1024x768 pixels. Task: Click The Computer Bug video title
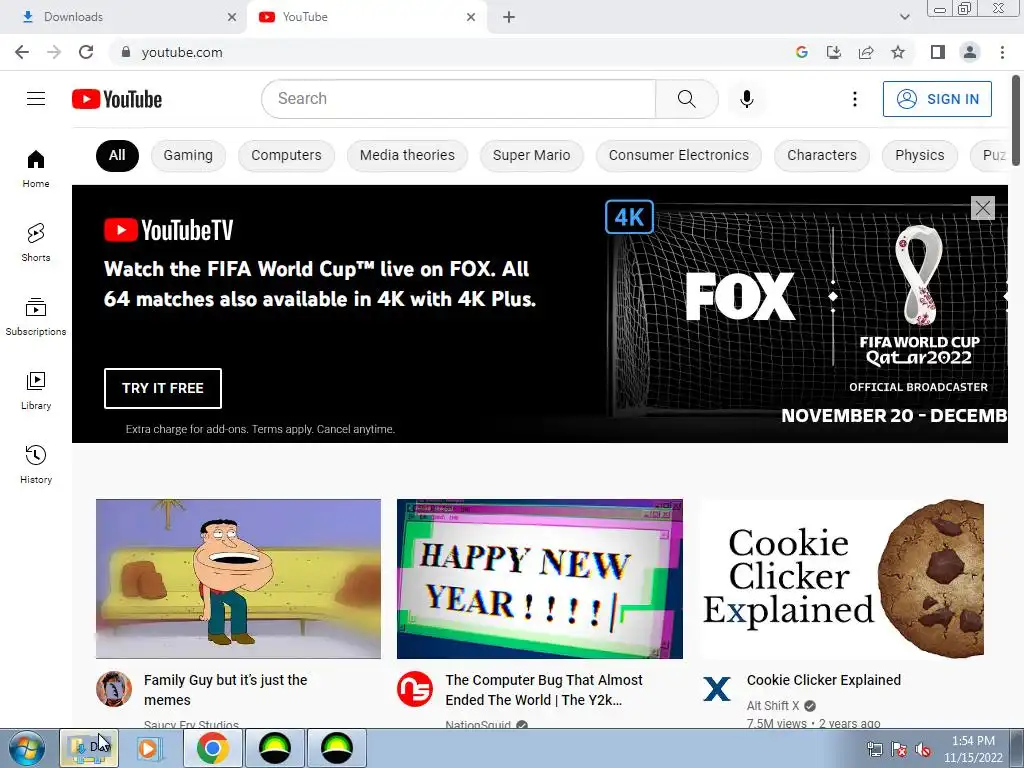tap(544, 690)
